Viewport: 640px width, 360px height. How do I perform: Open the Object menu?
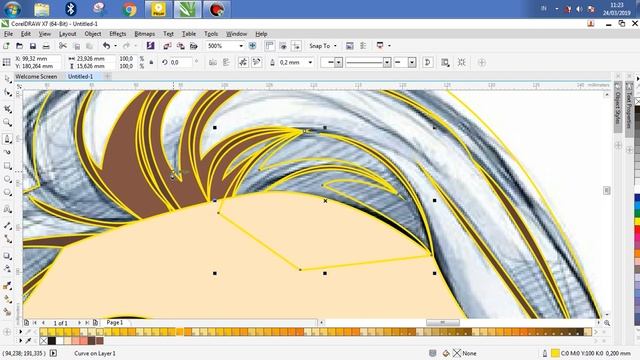(93, 34)
